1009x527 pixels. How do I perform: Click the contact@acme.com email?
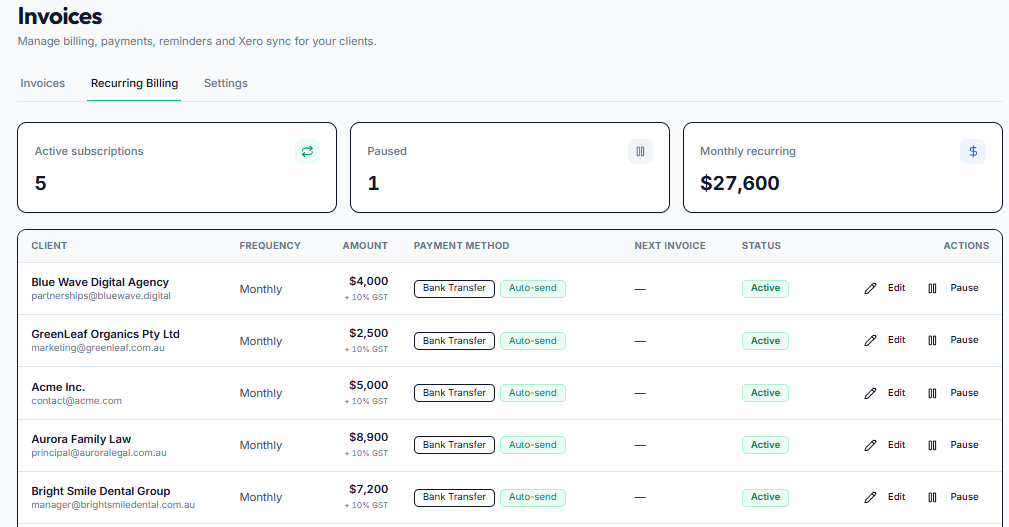click(x=77, y=401)
